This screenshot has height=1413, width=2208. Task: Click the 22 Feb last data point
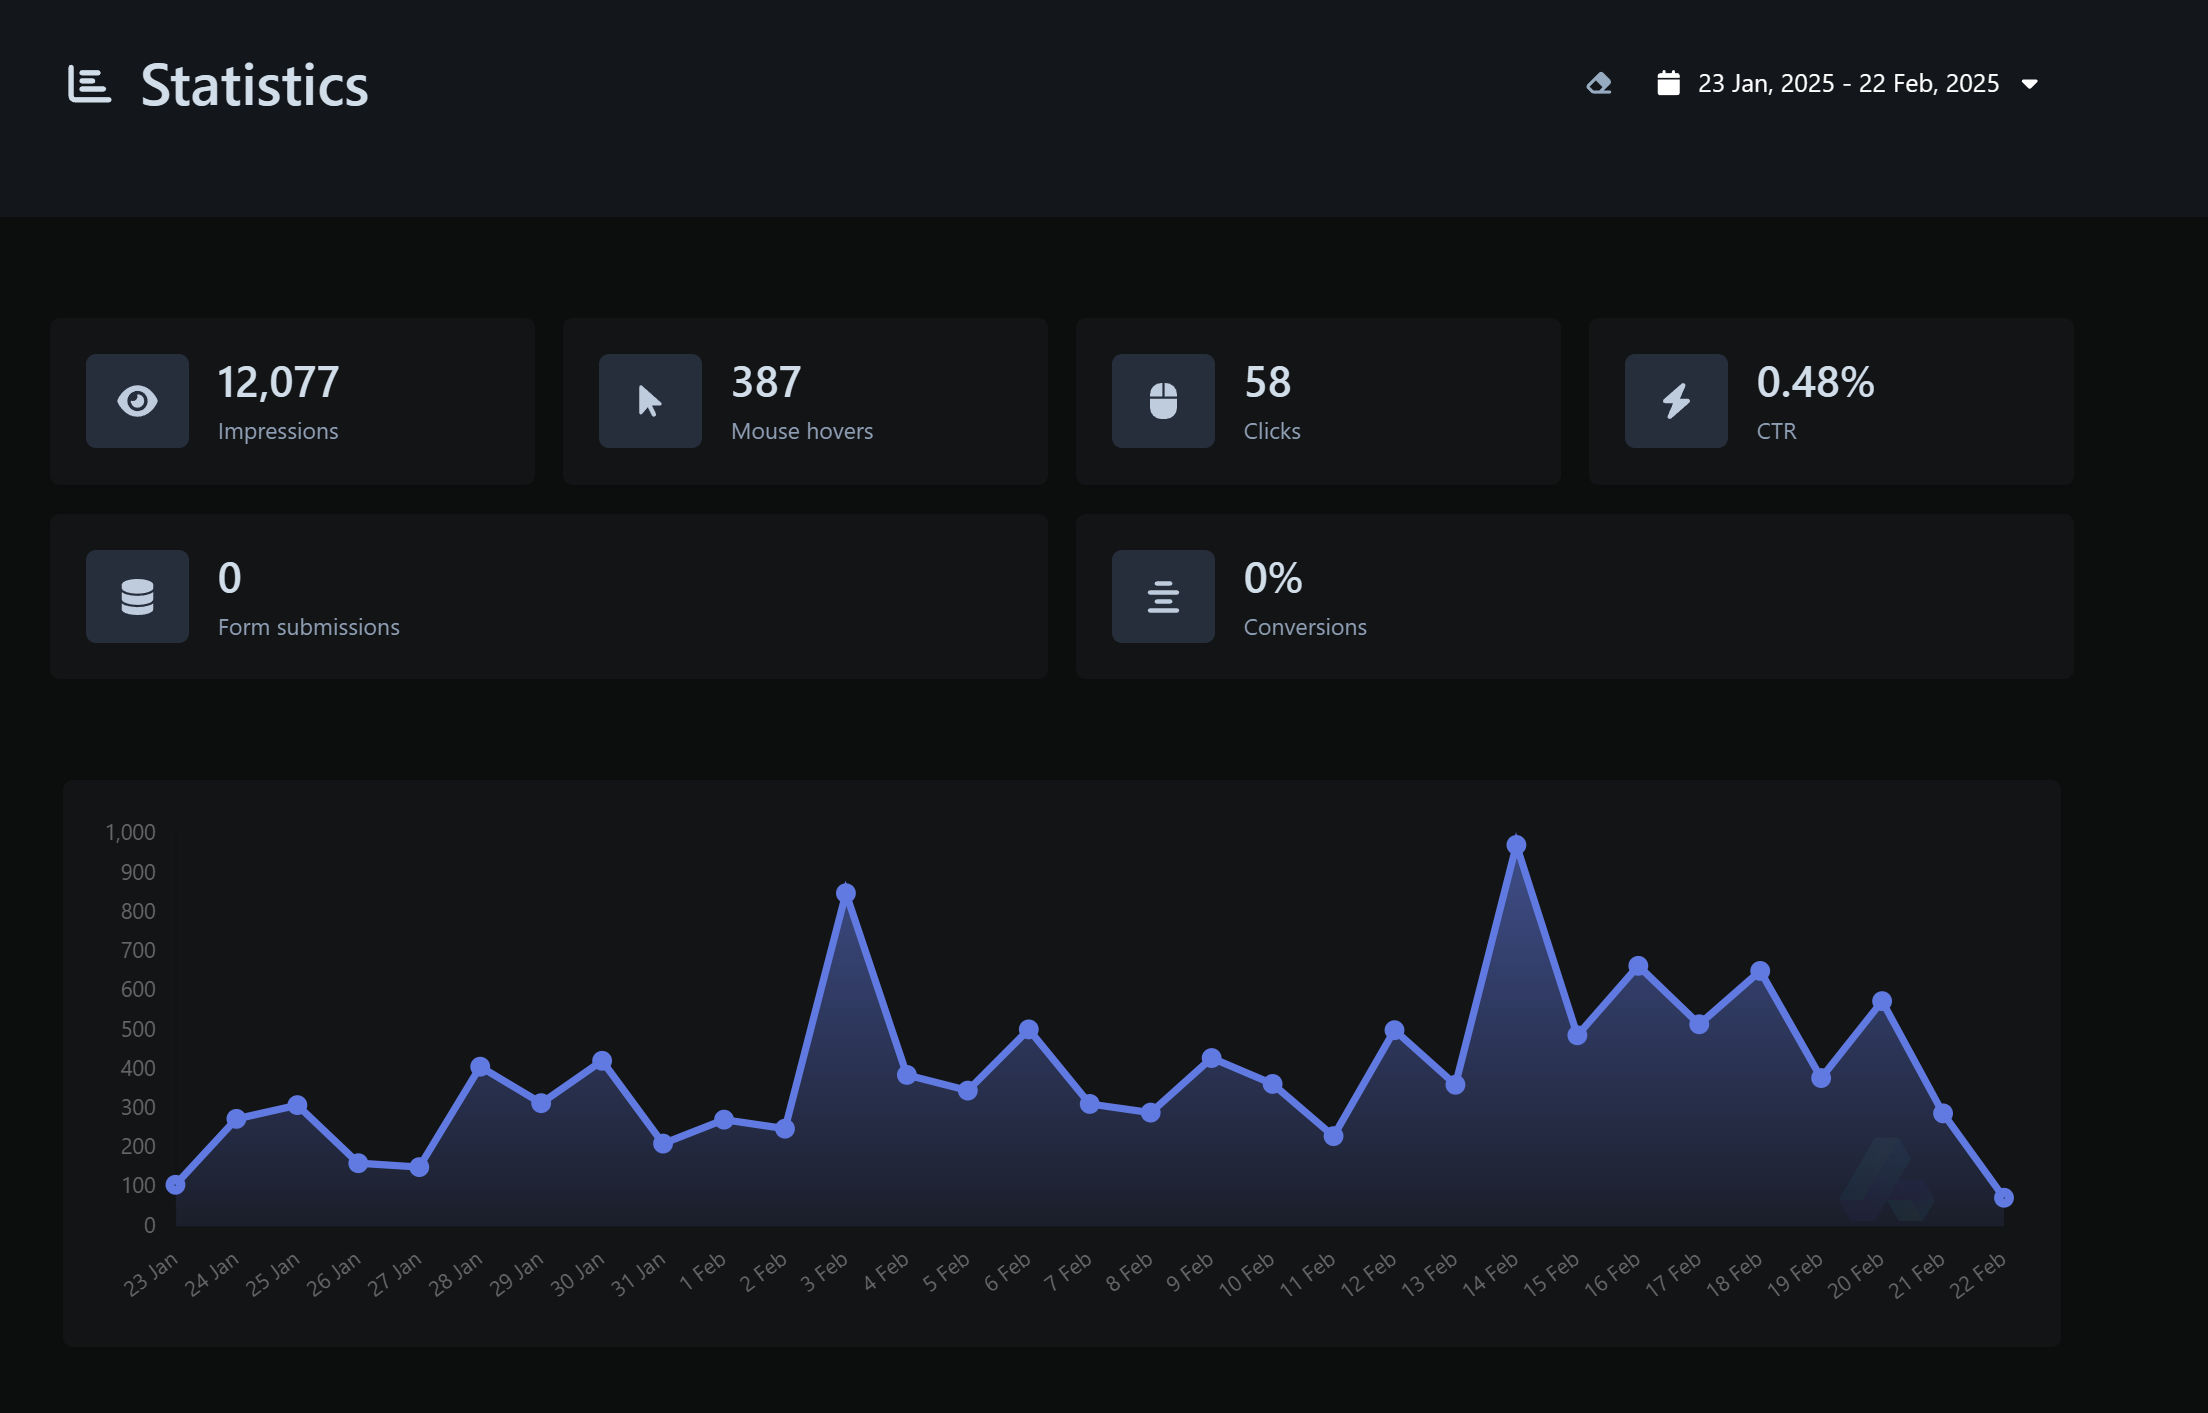[2003, 1197]
